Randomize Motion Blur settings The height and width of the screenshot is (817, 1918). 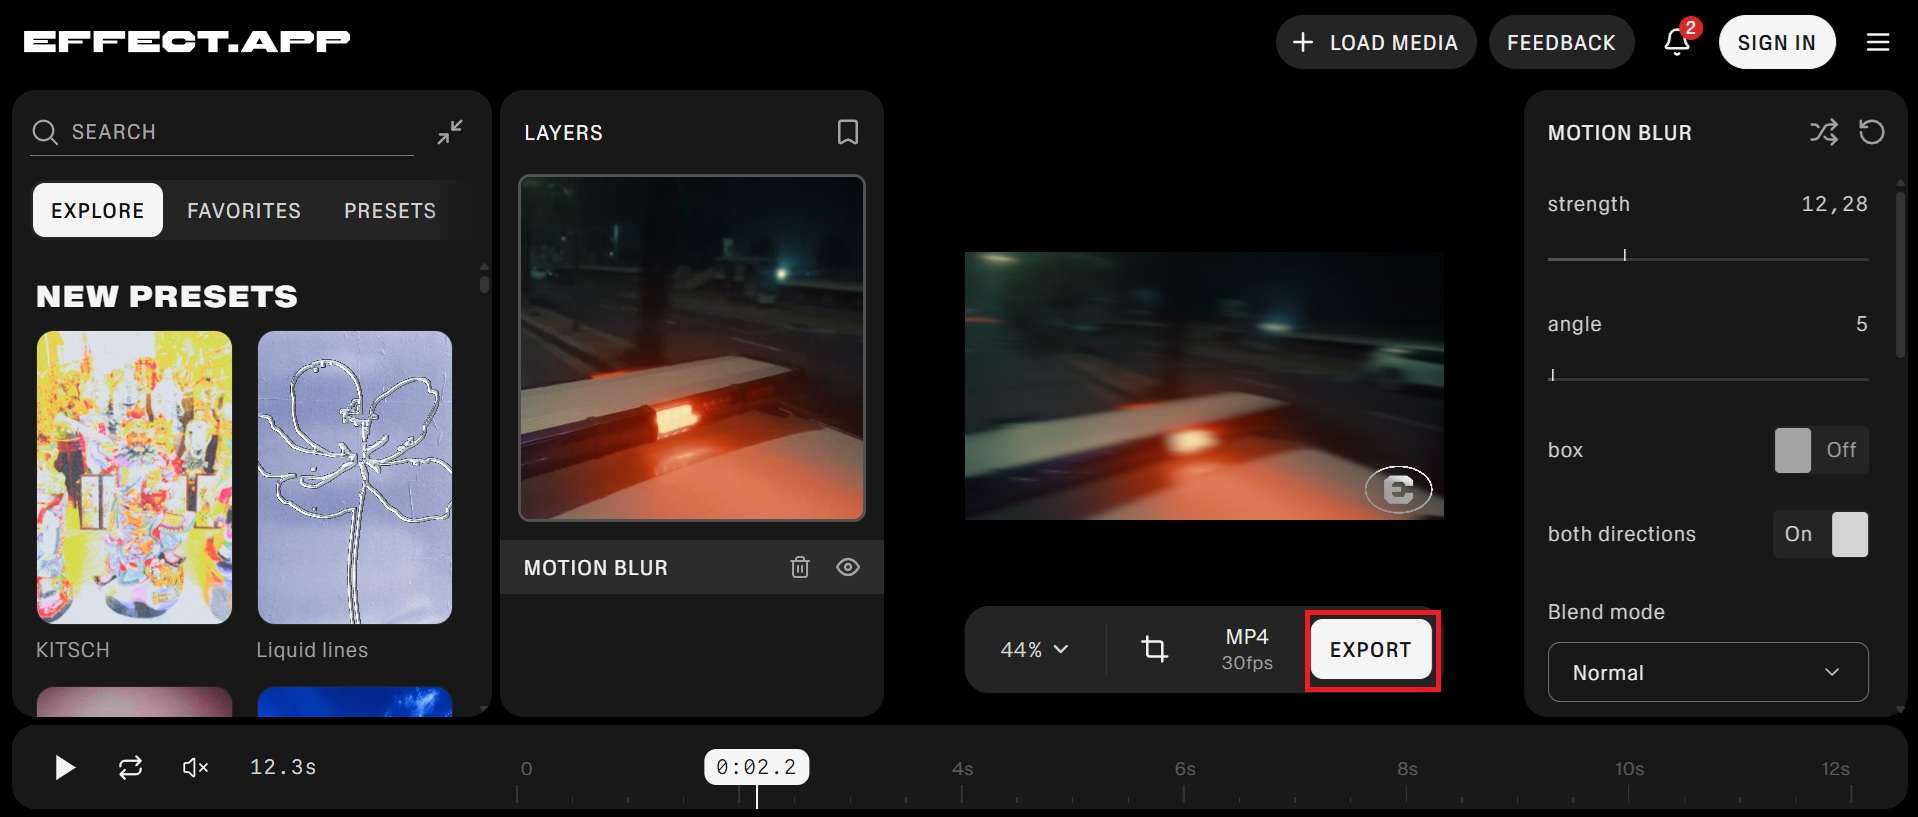point(1823,132)
